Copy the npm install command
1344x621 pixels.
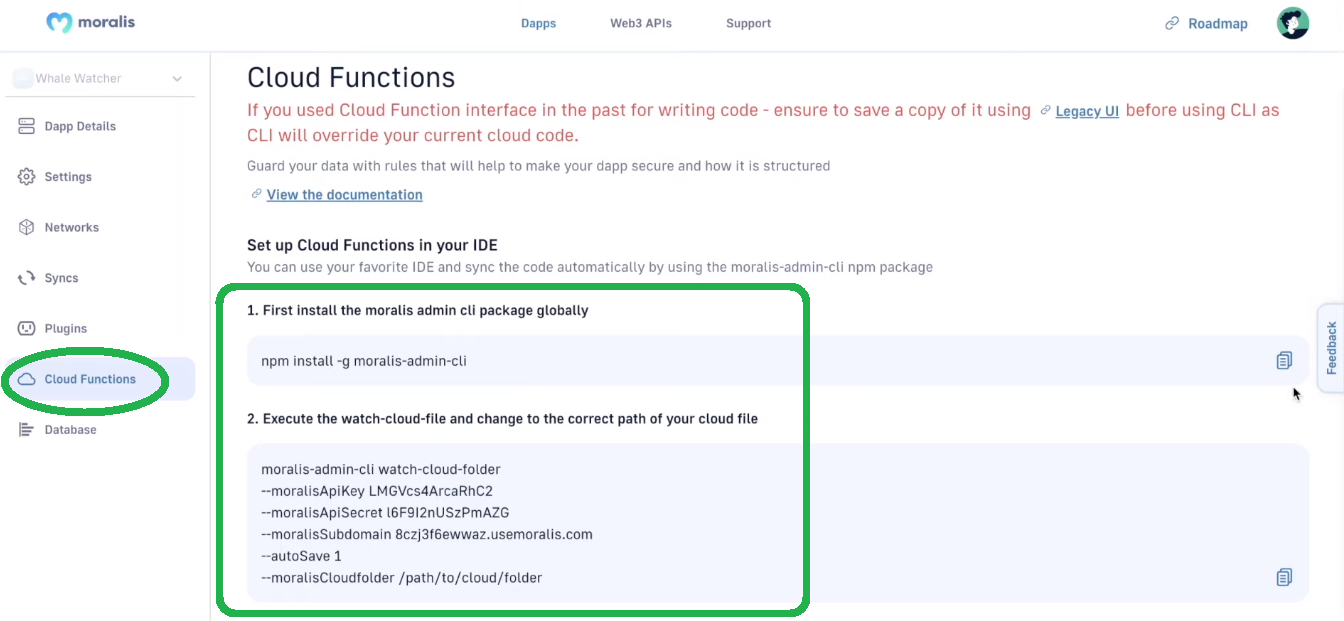(1284, 361)
